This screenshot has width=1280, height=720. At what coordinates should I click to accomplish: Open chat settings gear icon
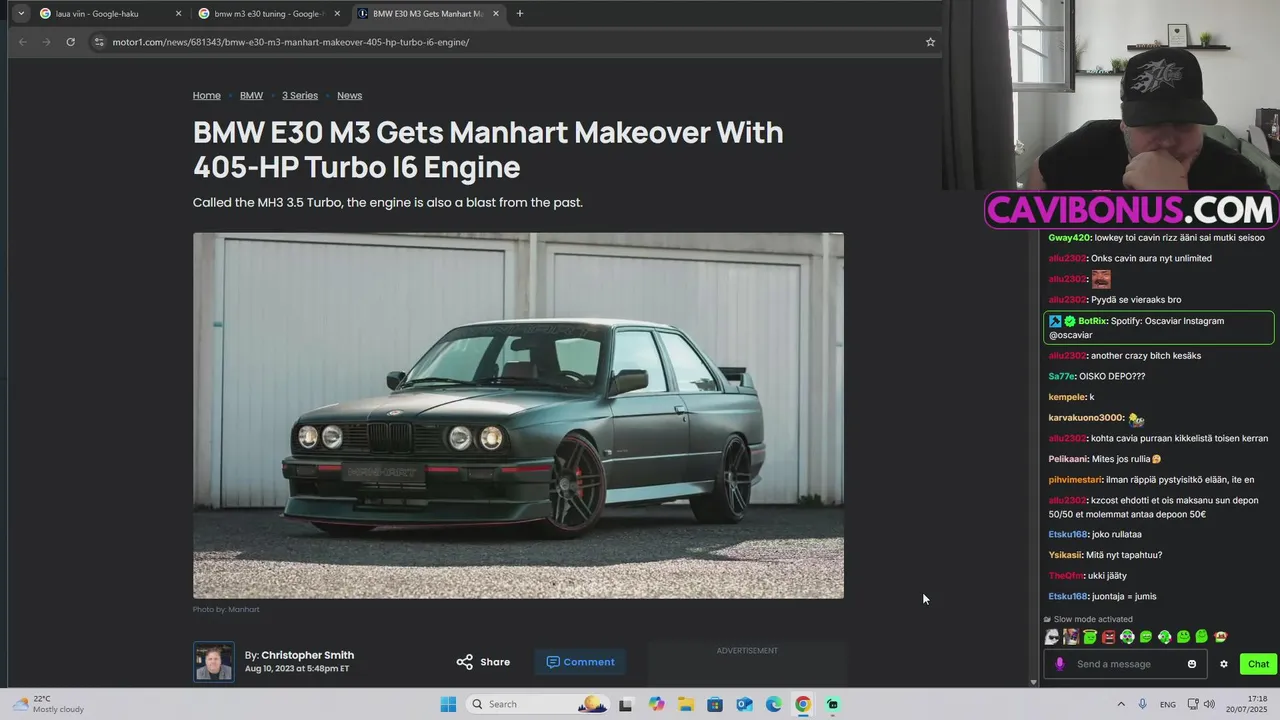[1223, 664]
